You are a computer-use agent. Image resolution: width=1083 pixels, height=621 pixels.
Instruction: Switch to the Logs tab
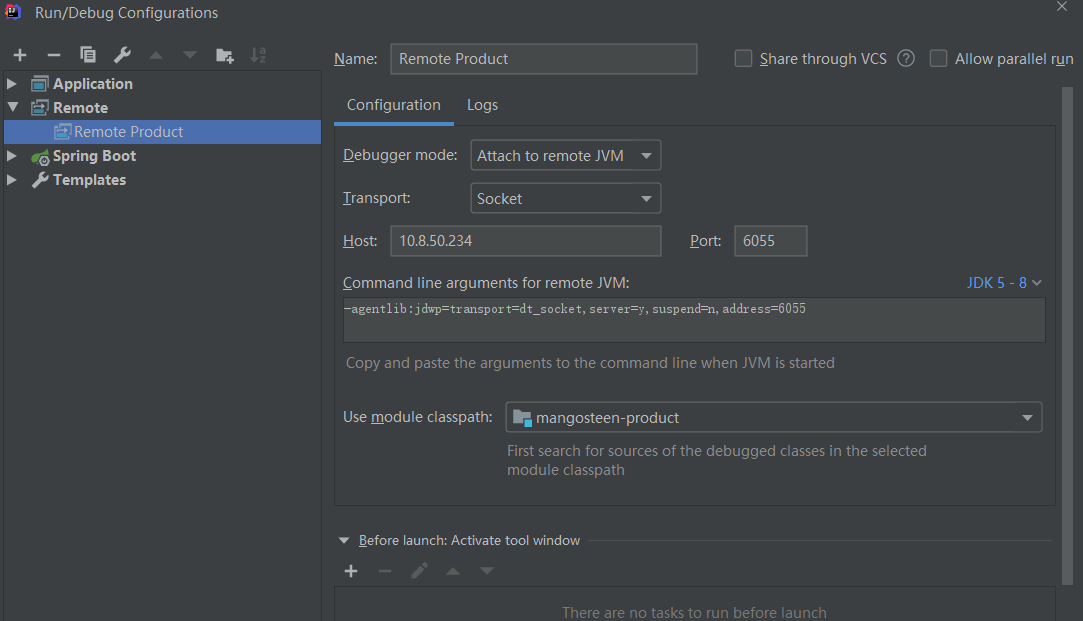[x=482, y=105]
